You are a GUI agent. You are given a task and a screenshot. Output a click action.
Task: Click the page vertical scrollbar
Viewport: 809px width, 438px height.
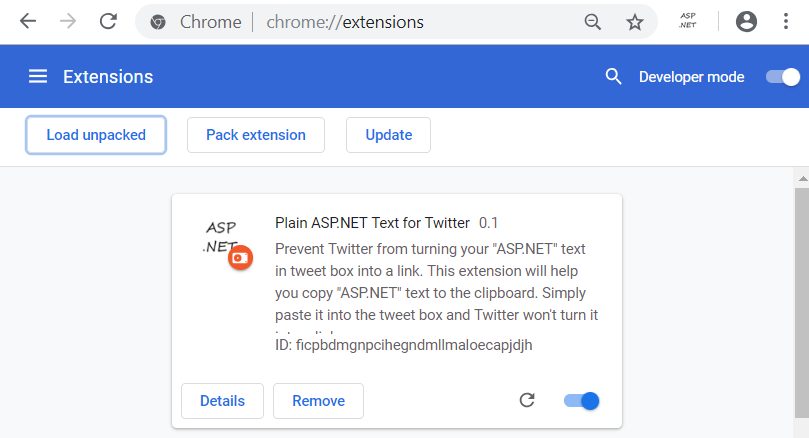(802, 303)
